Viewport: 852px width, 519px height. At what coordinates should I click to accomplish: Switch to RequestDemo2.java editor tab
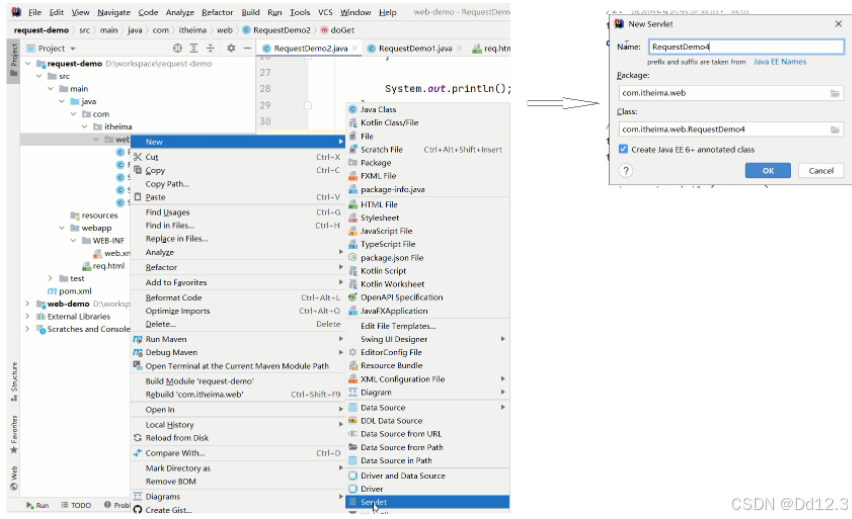coord(310,48)
